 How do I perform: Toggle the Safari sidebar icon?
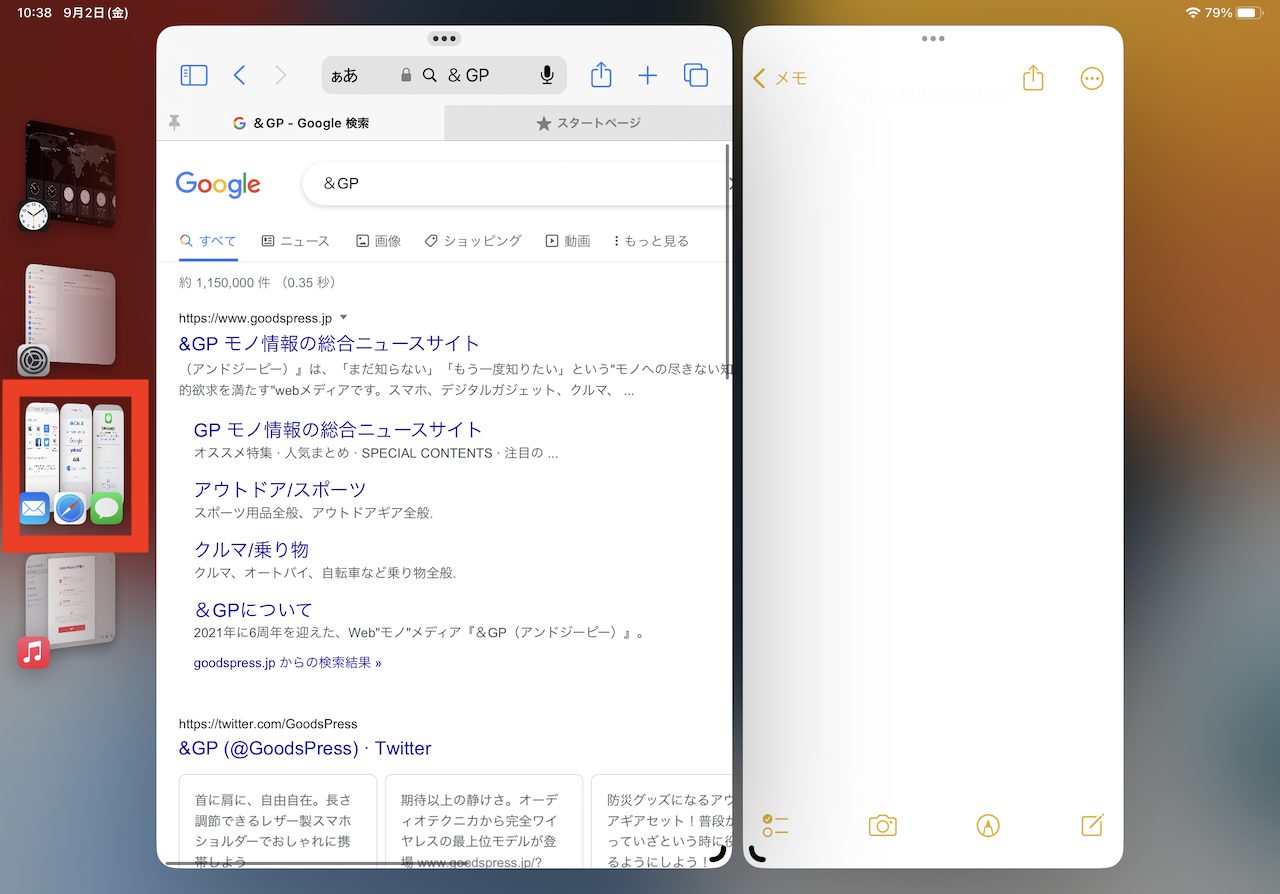[193, 75]
